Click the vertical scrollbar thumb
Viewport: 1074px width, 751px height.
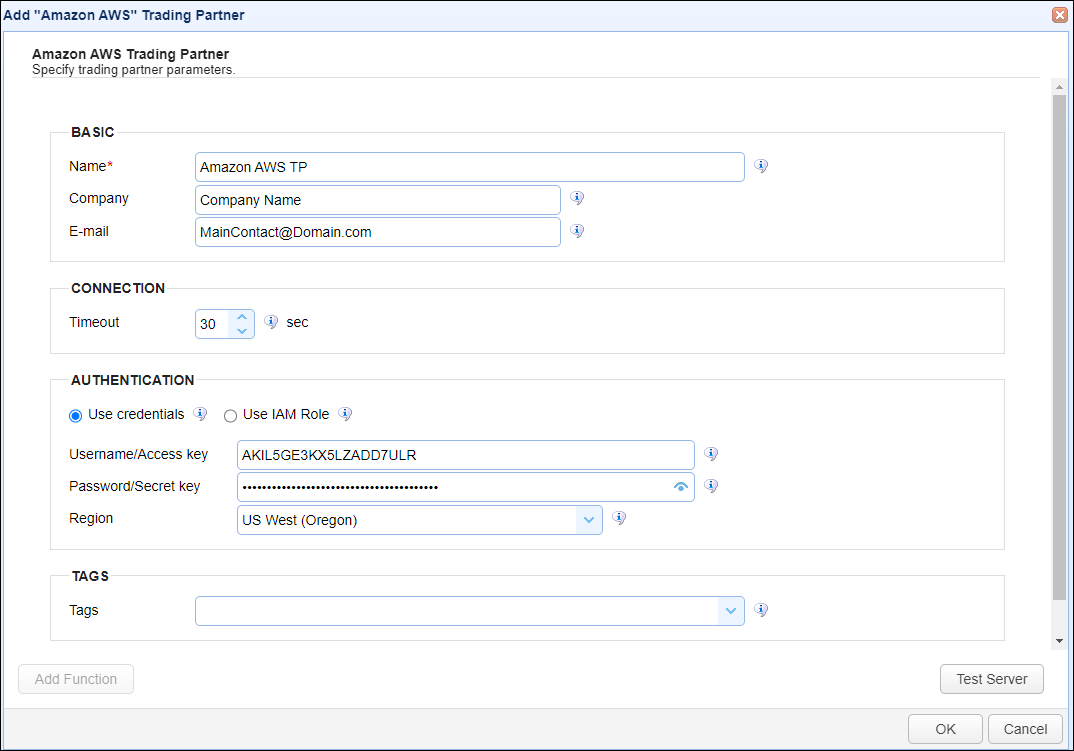(1060, 348)
